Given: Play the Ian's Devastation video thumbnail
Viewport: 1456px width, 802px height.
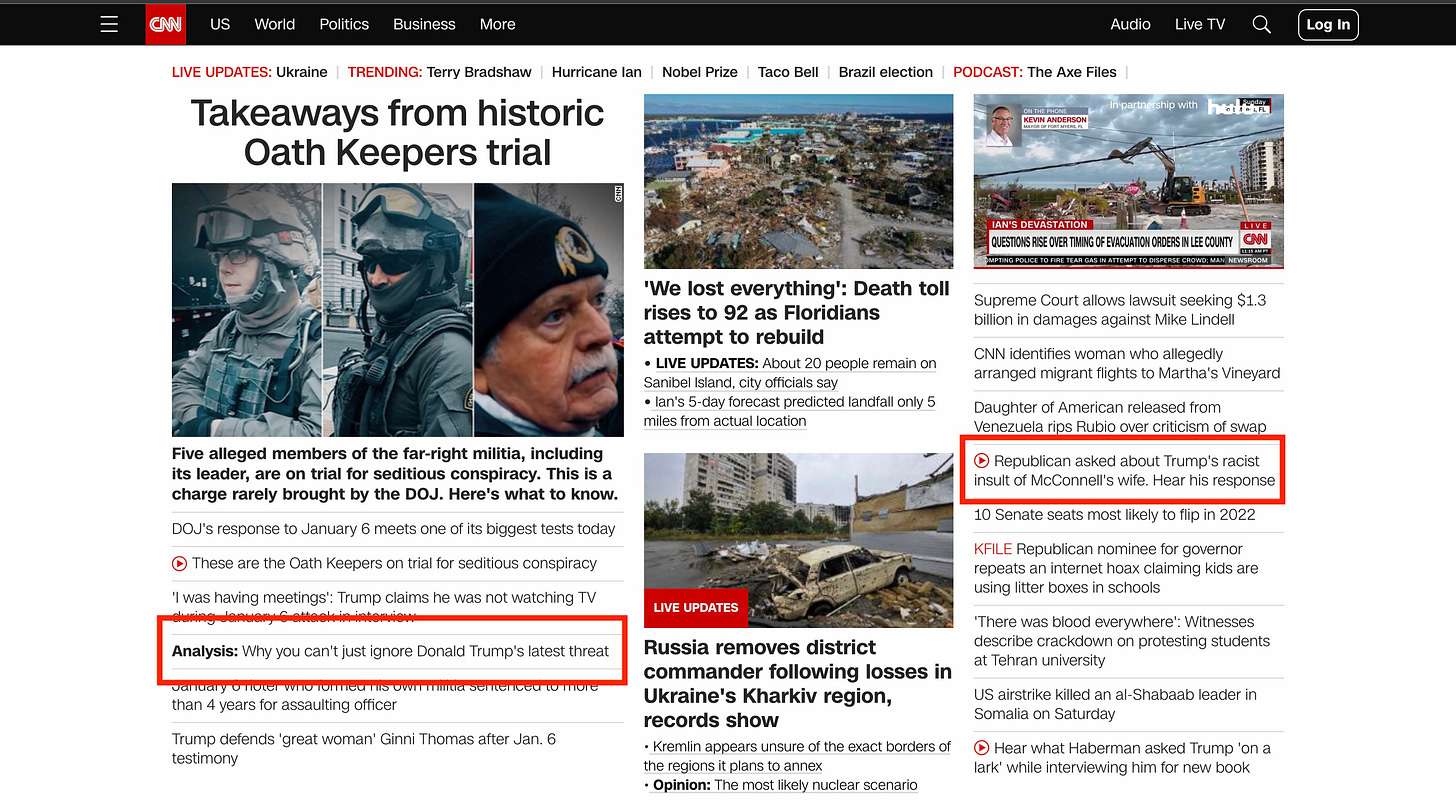Looking at the screenshot, I should click(1129, 181).
